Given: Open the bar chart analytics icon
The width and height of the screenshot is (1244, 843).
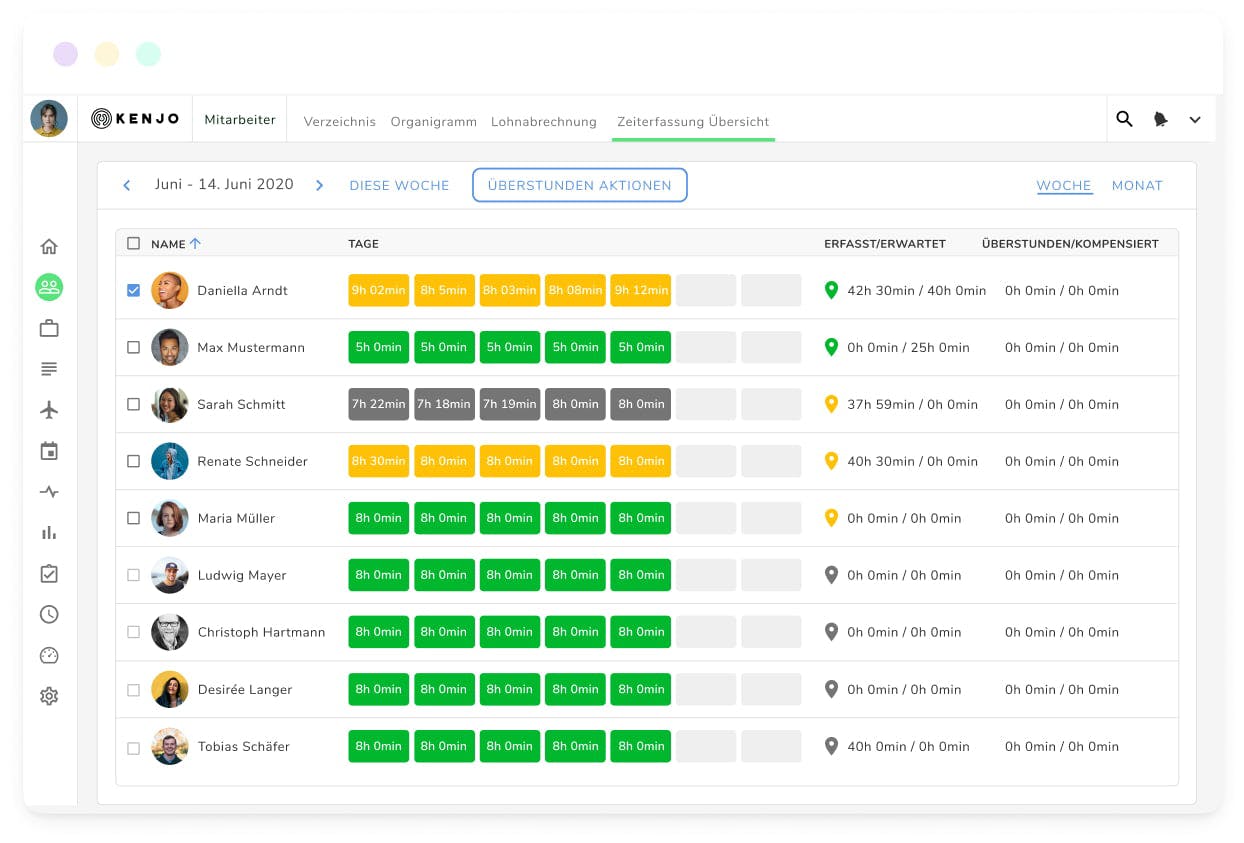Looking at the screenshot, I should tap(49, 533).
